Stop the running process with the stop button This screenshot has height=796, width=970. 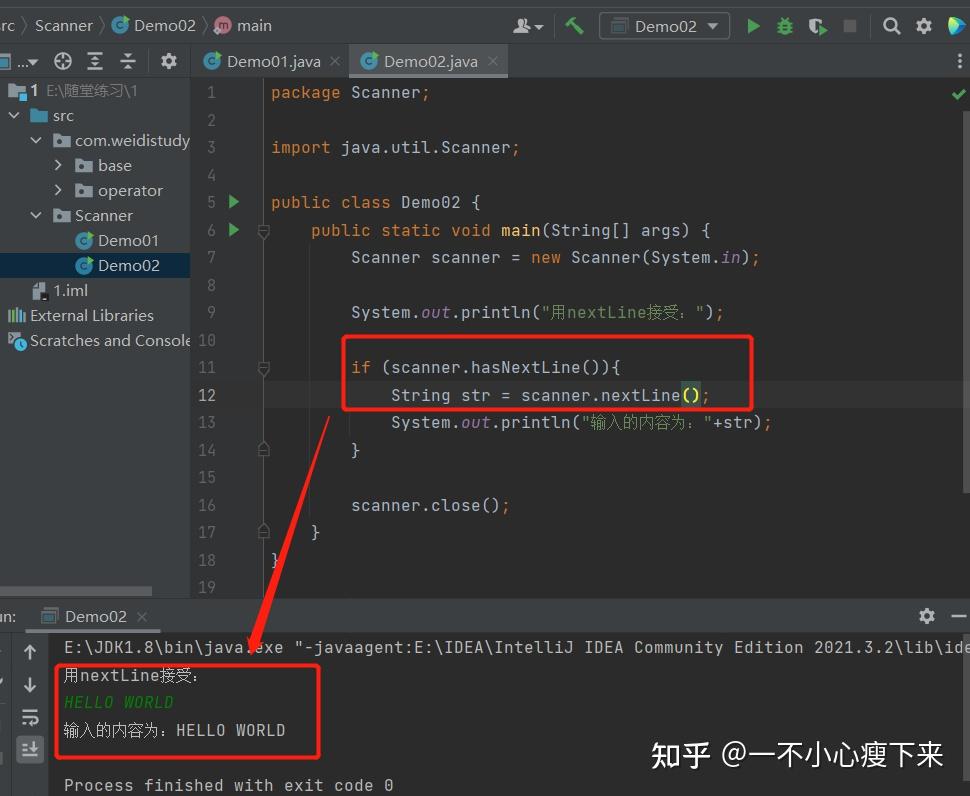pyautogui.click(x=850, y=26)
